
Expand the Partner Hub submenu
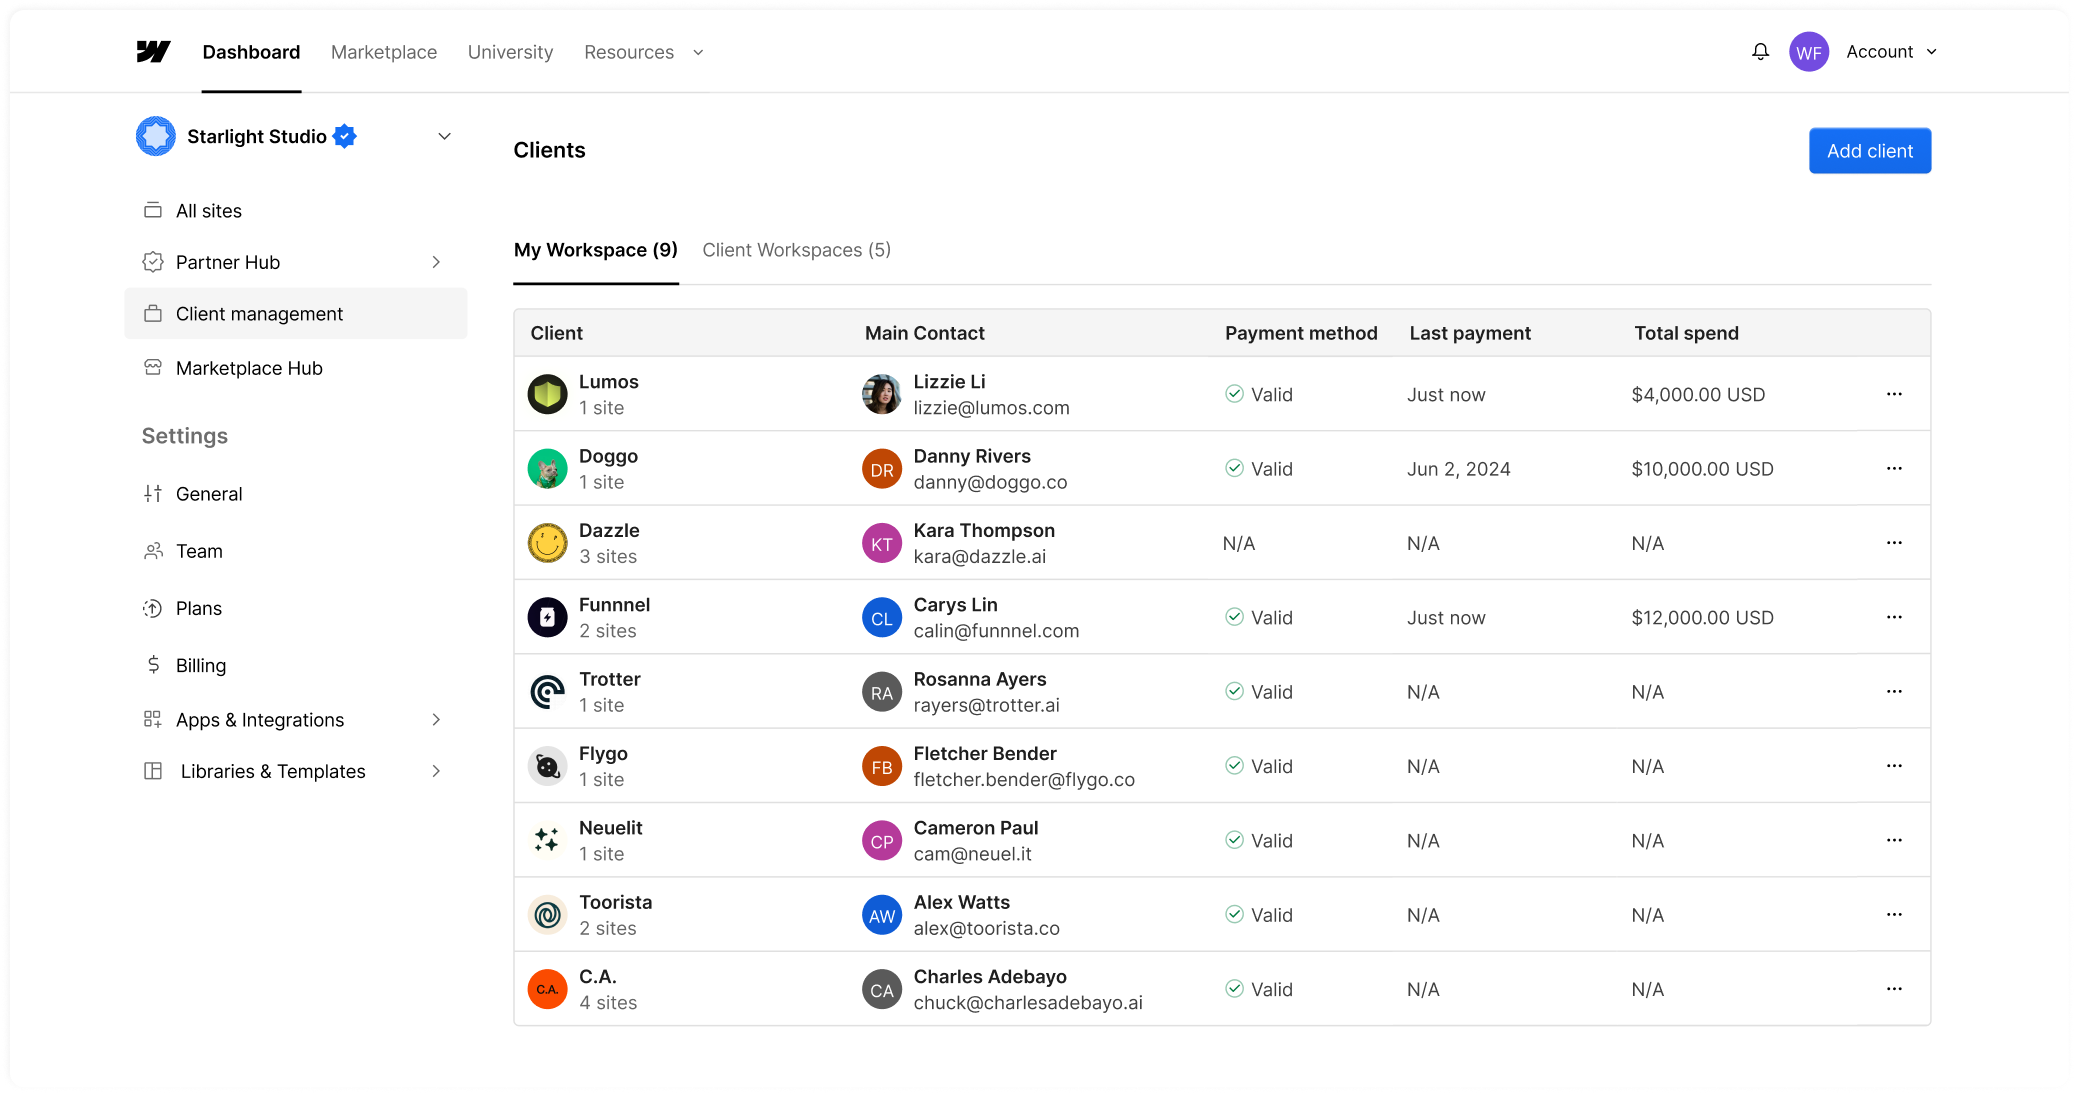click(x=436, y=262)
